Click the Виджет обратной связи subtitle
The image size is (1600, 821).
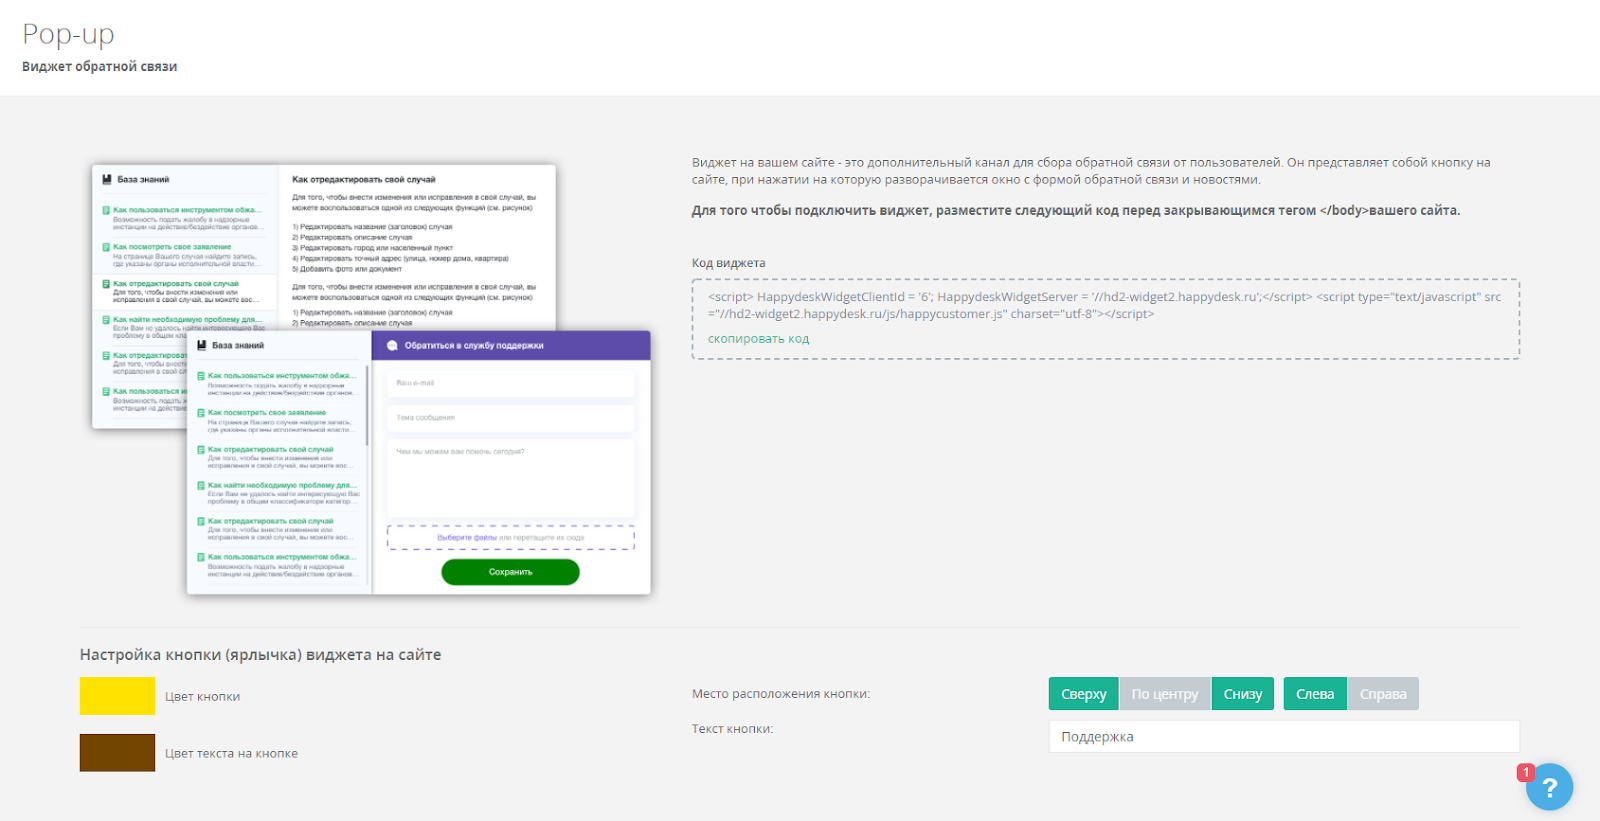click(x=99, y=66)
